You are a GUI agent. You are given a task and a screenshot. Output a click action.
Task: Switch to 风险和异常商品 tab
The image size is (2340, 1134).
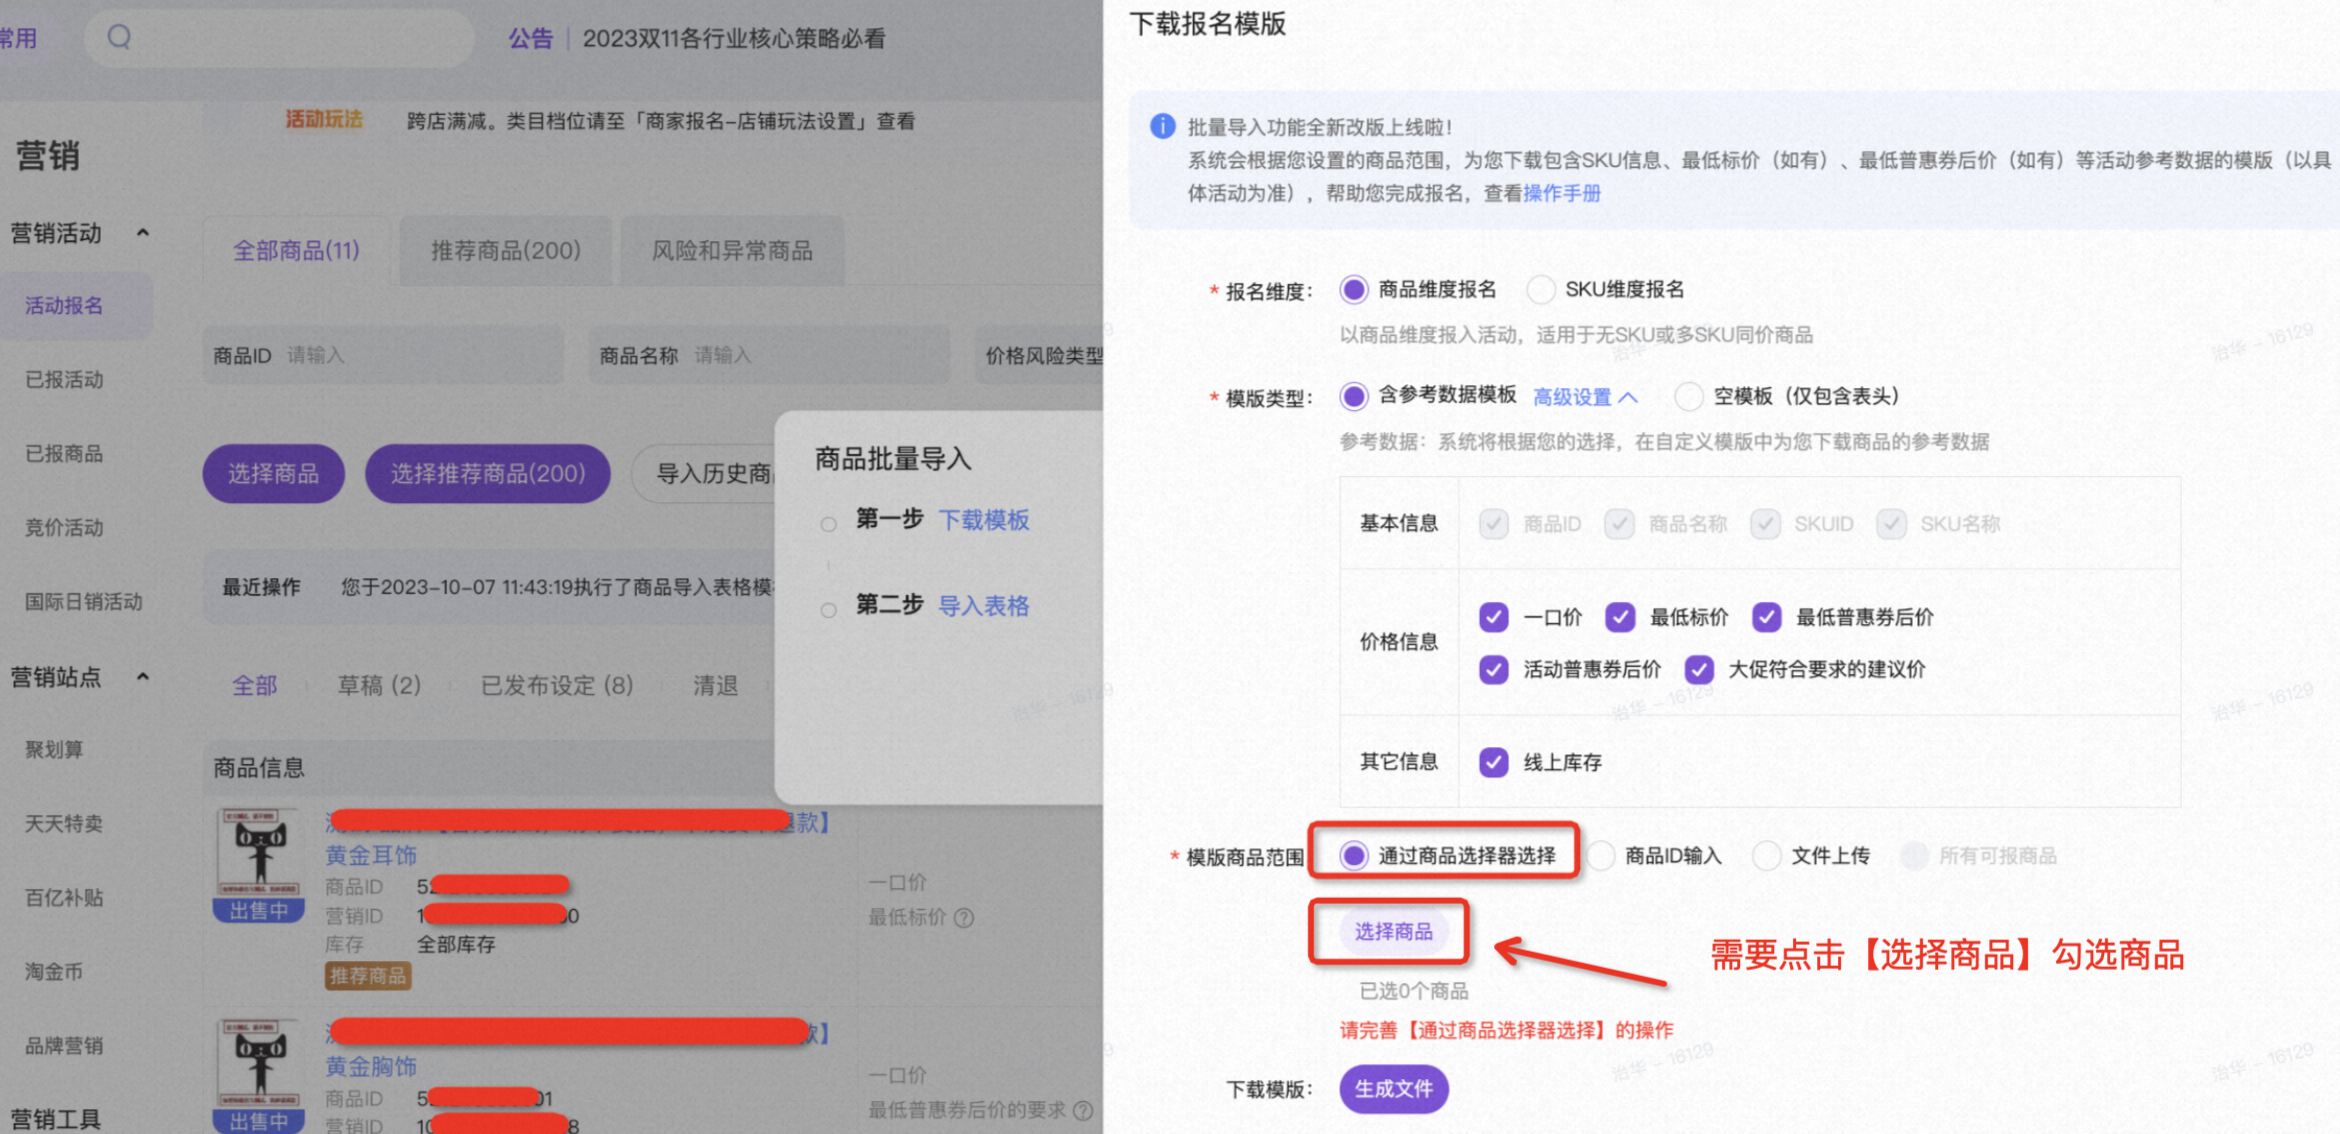pos(732,250)
